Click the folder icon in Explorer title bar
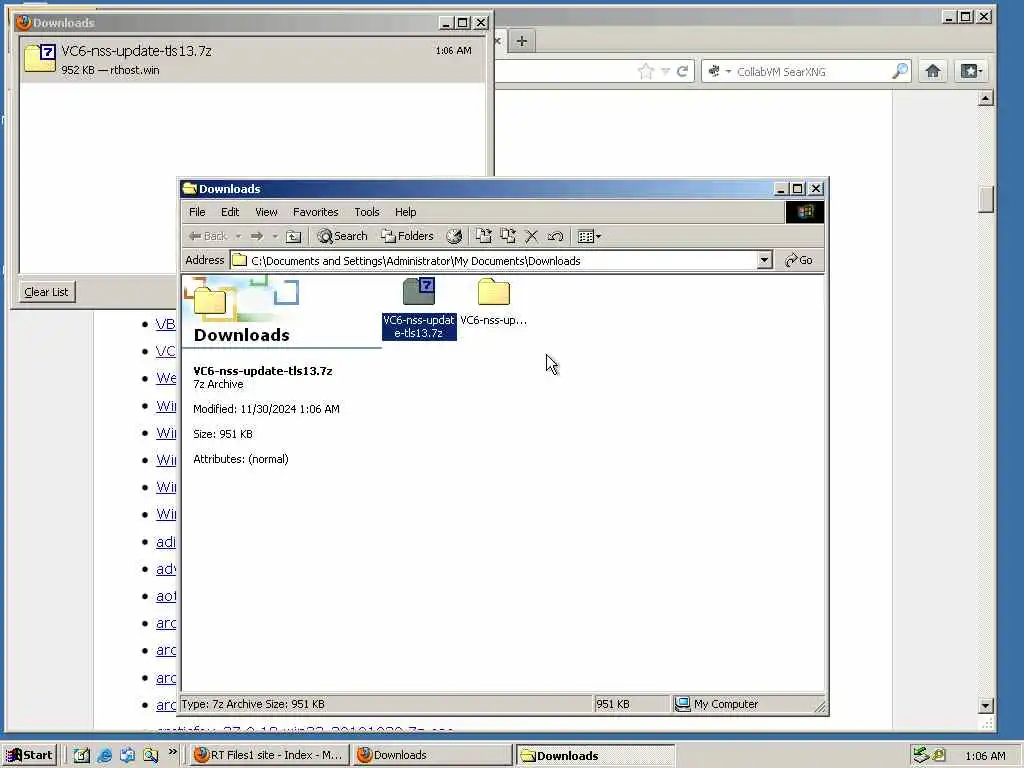1024x768 pixels. pos(190,189)
